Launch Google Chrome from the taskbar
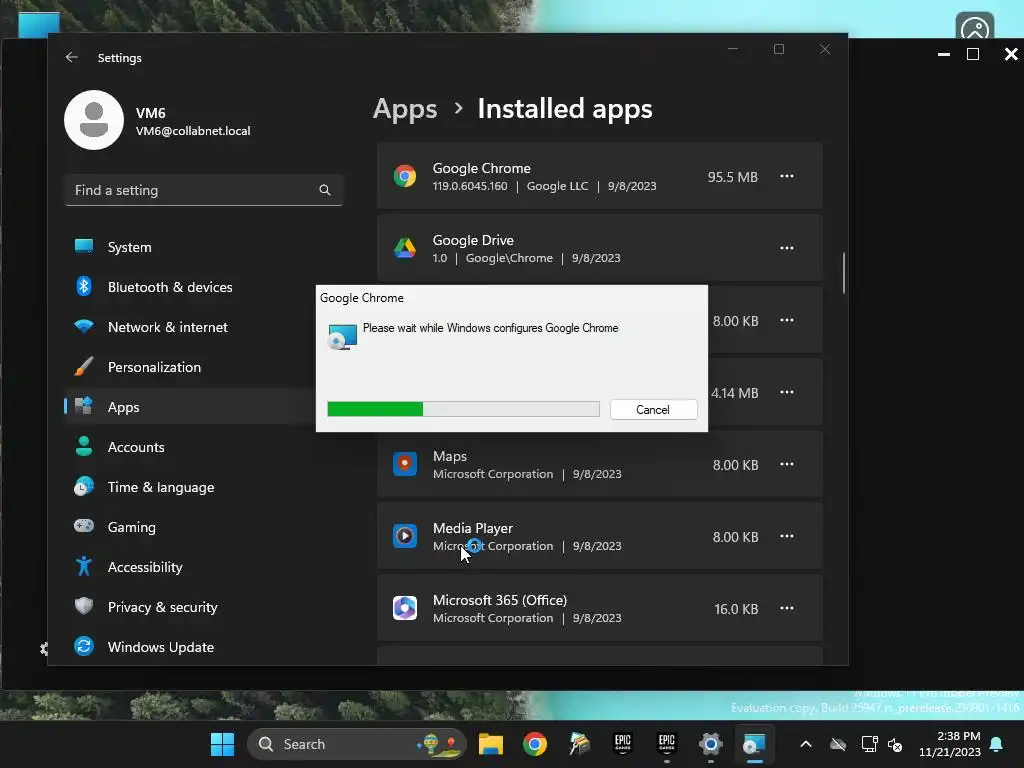Viewport: 1024px width, 768px height. click(535, 744)
